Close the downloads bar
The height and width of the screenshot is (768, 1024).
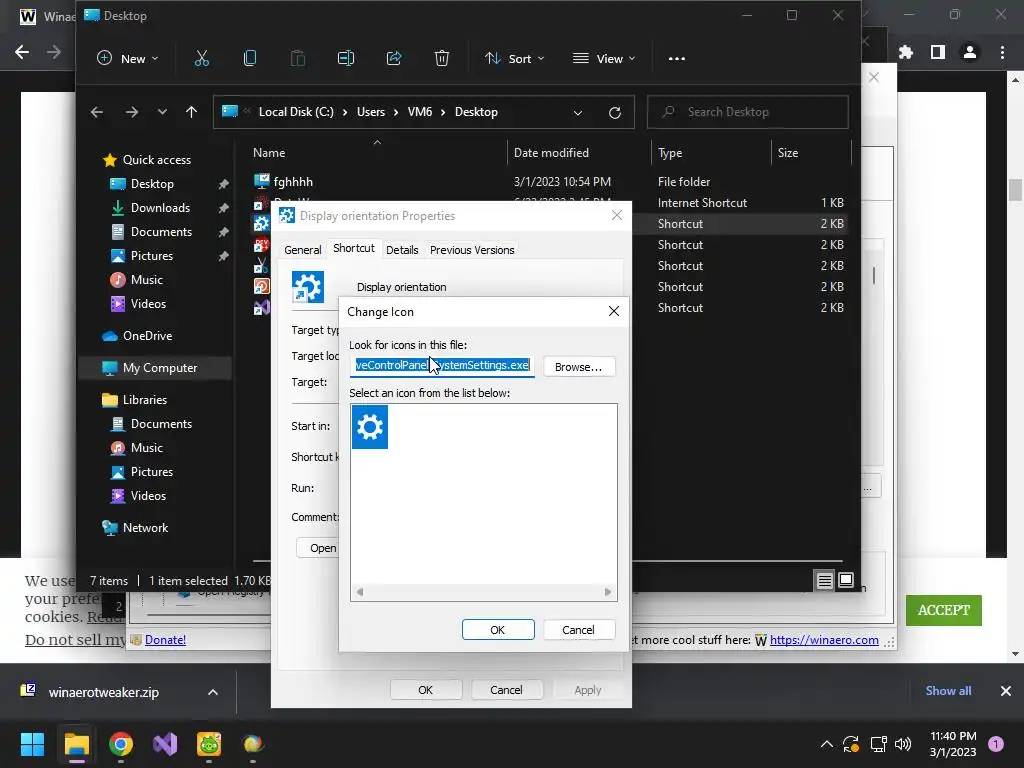pos(1006,691)
